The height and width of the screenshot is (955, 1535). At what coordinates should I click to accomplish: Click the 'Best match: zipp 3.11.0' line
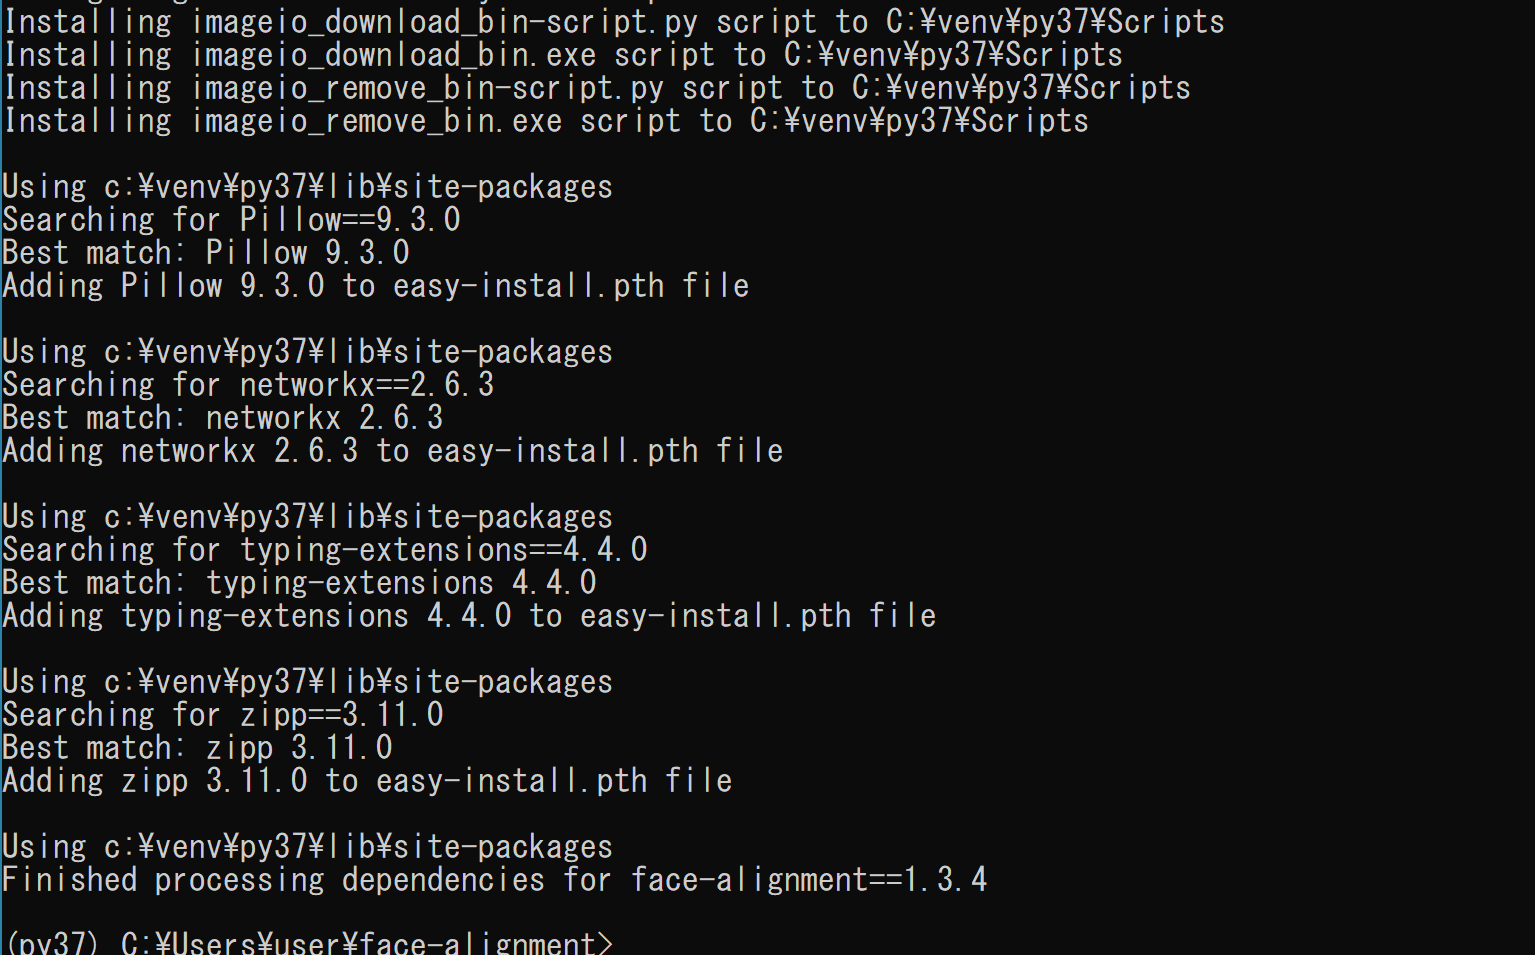(x=198, y=747)
